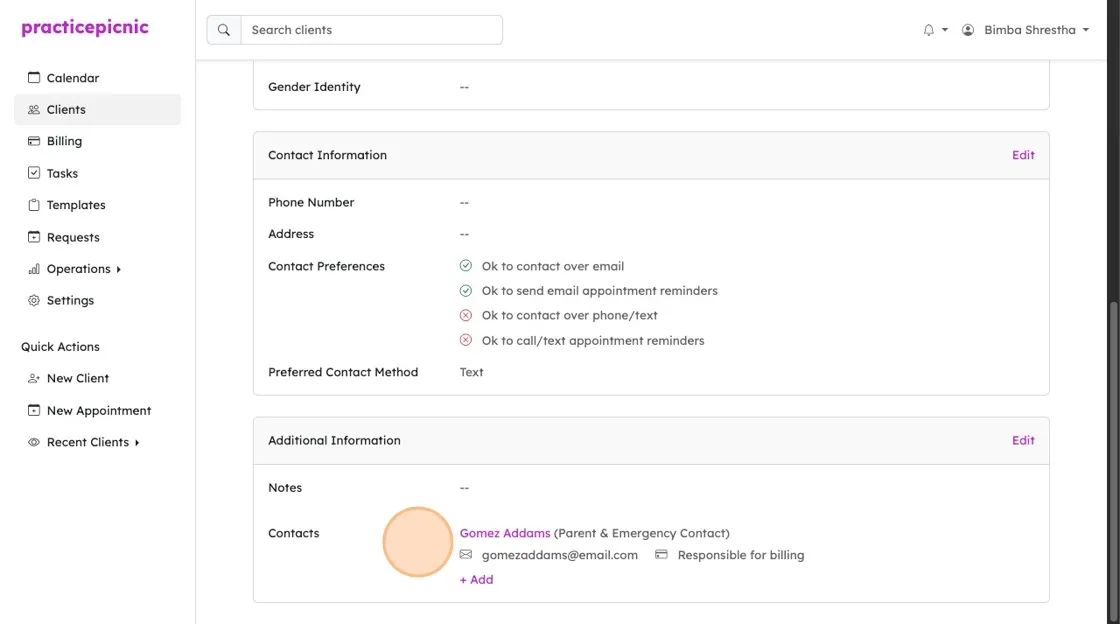
Task: Start the New Client quick action
Action: pos(78,378)
